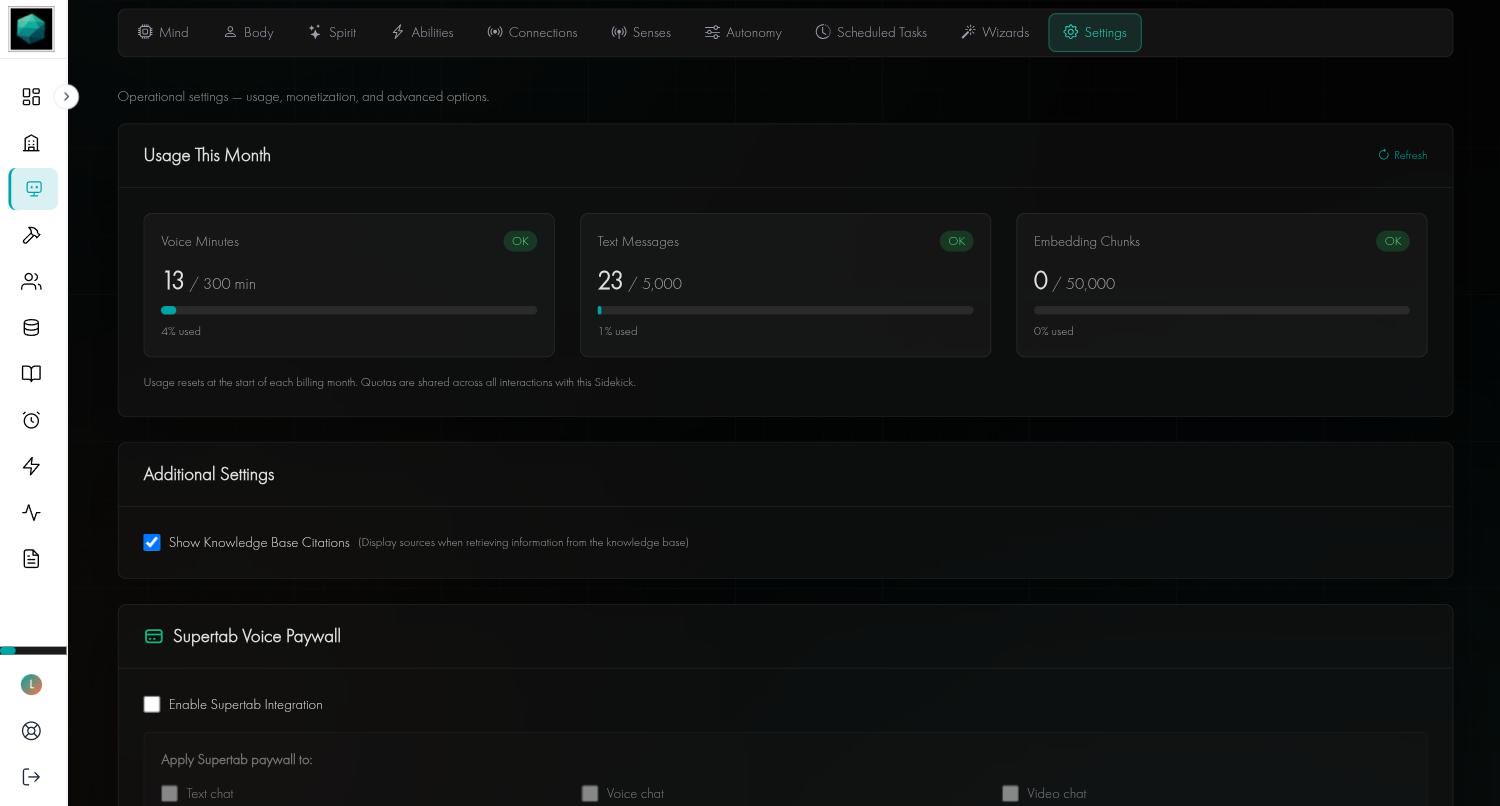Switch to the Abilities tab
Image resolution: width=1500 pixels, height=806 pixels.
pyautogui.click(x=422, y=32)
